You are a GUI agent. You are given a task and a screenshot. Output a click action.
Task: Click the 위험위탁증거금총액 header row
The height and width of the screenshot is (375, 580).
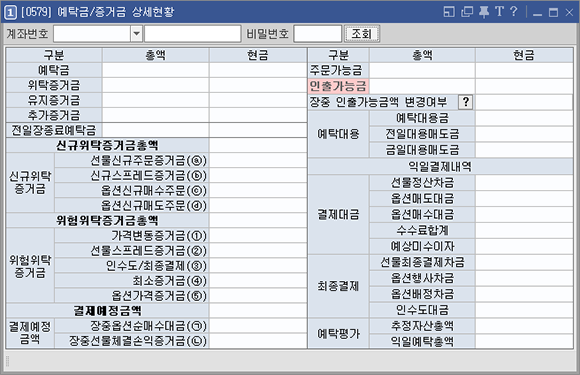coord(107,220)
